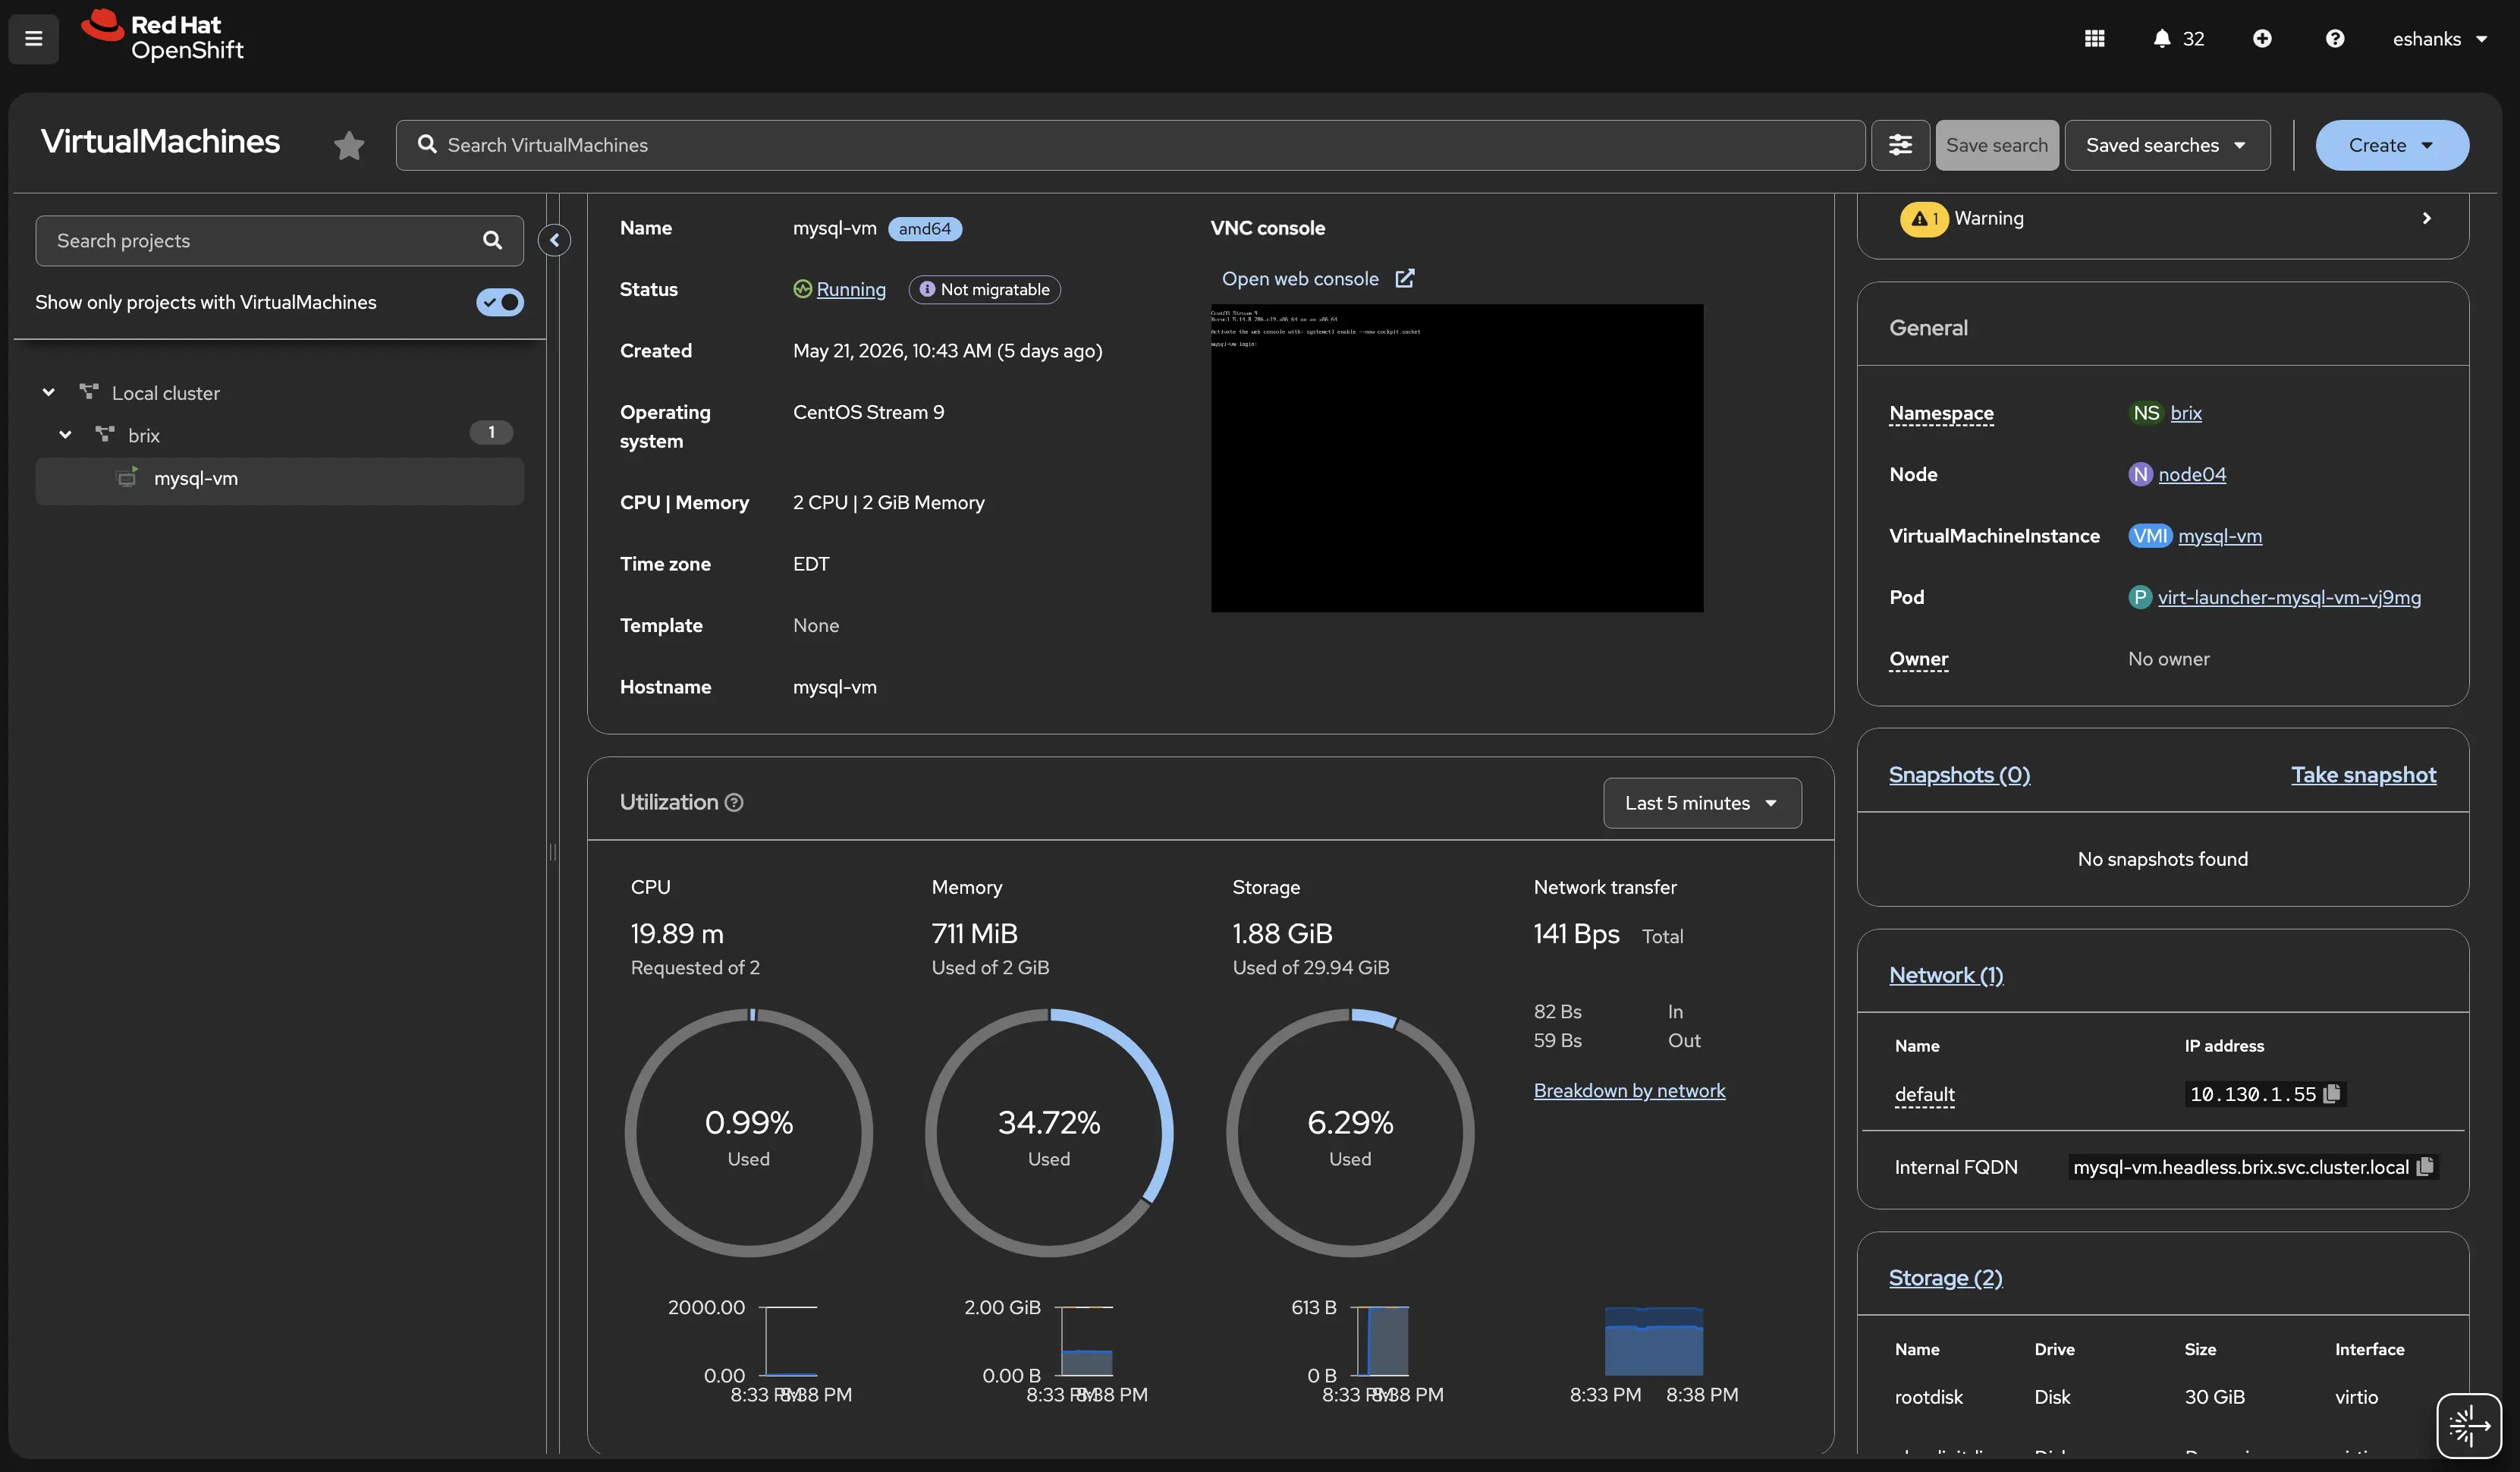
Task: Click the Red Hat OpenShift logo
Action: 163,37
